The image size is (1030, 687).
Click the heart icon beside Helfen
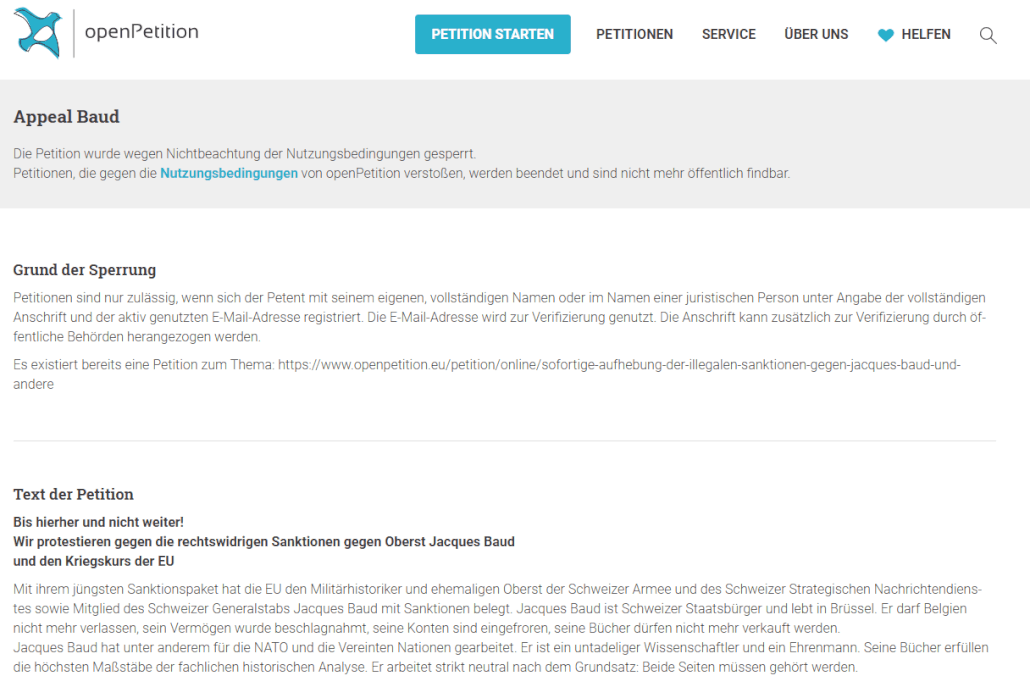pyautogui.click(x=885, y=35)
